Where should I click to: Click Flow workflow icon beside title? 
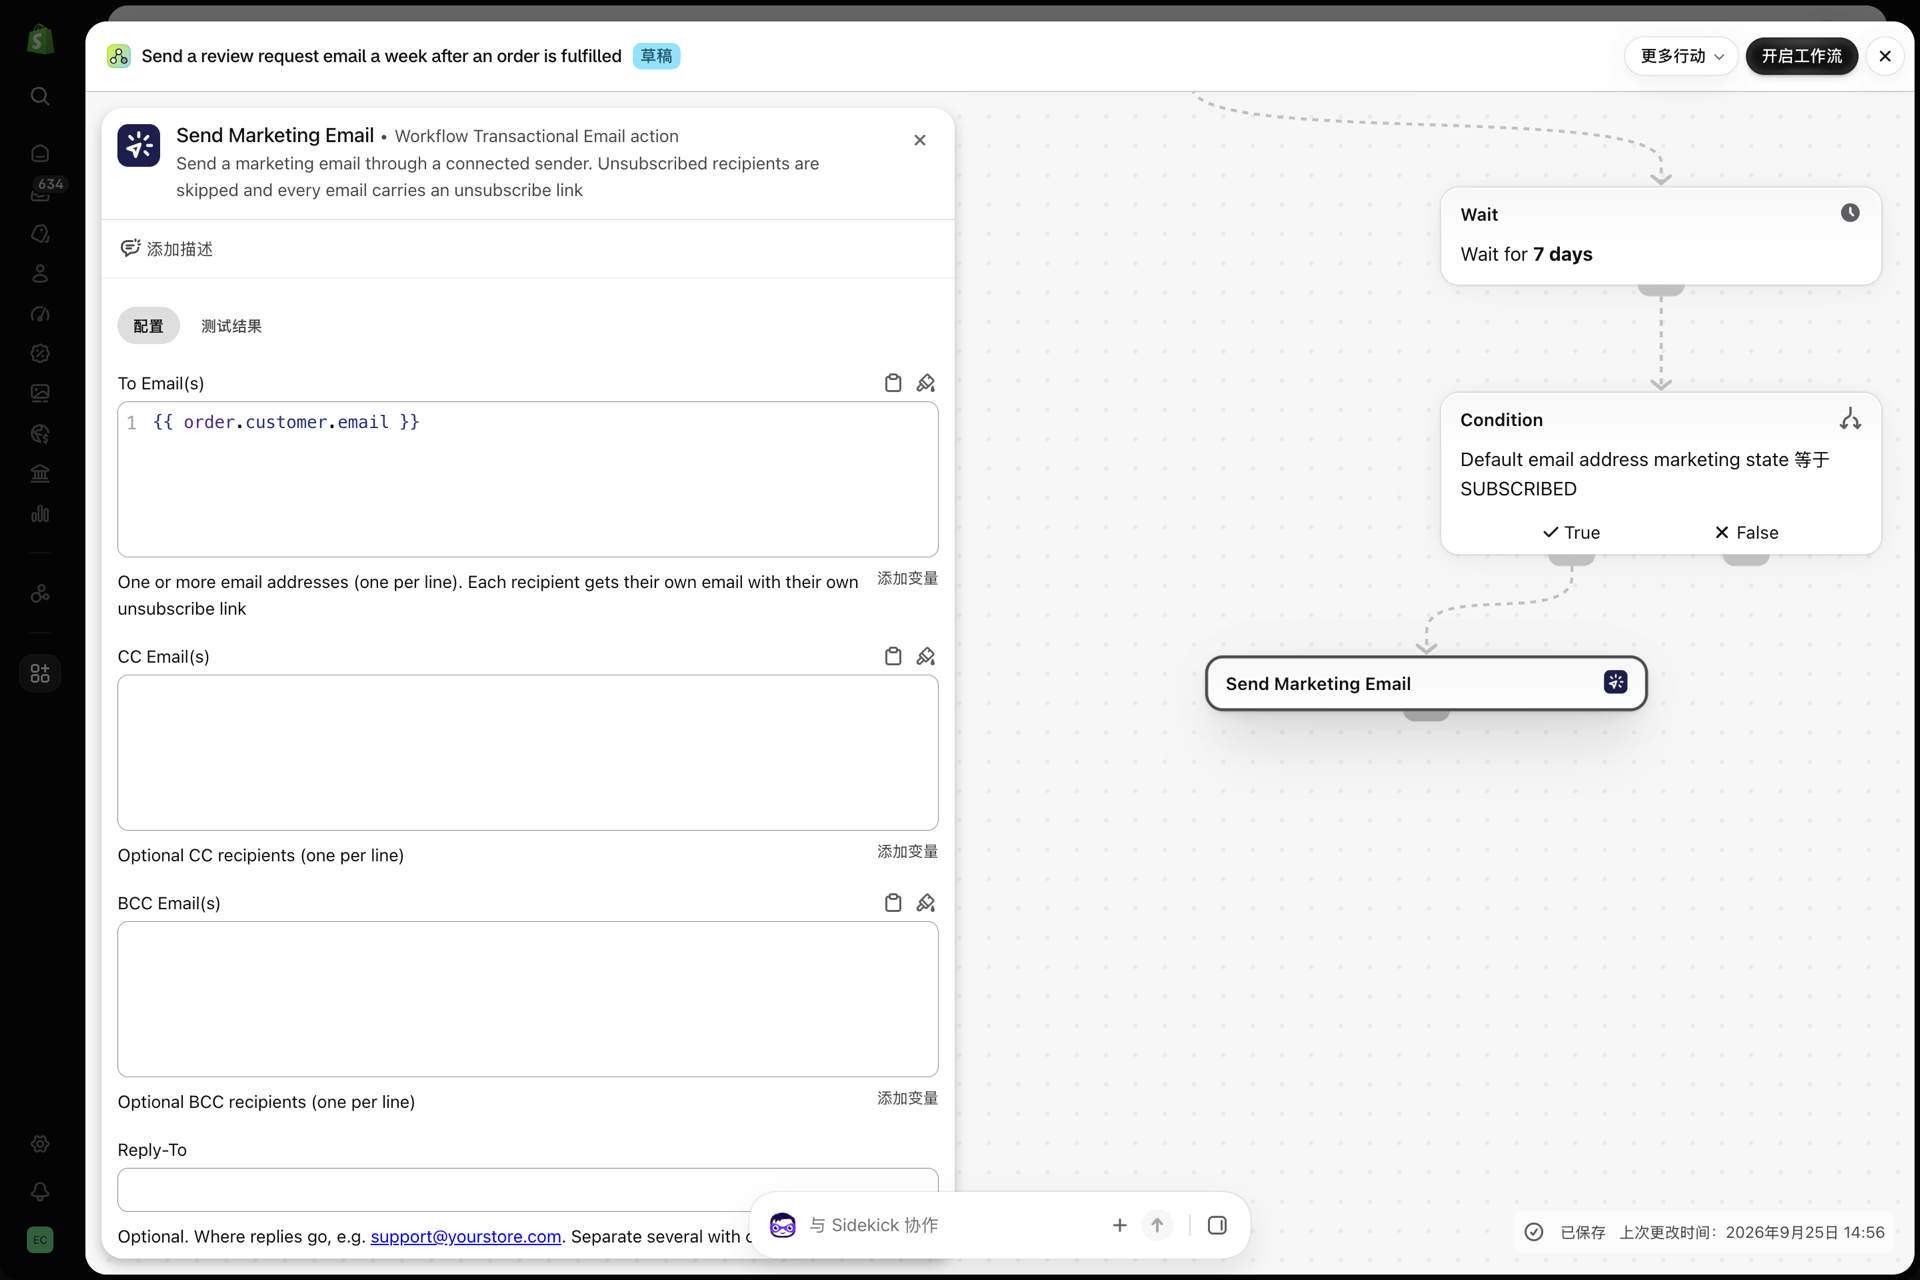click(119, 56)
